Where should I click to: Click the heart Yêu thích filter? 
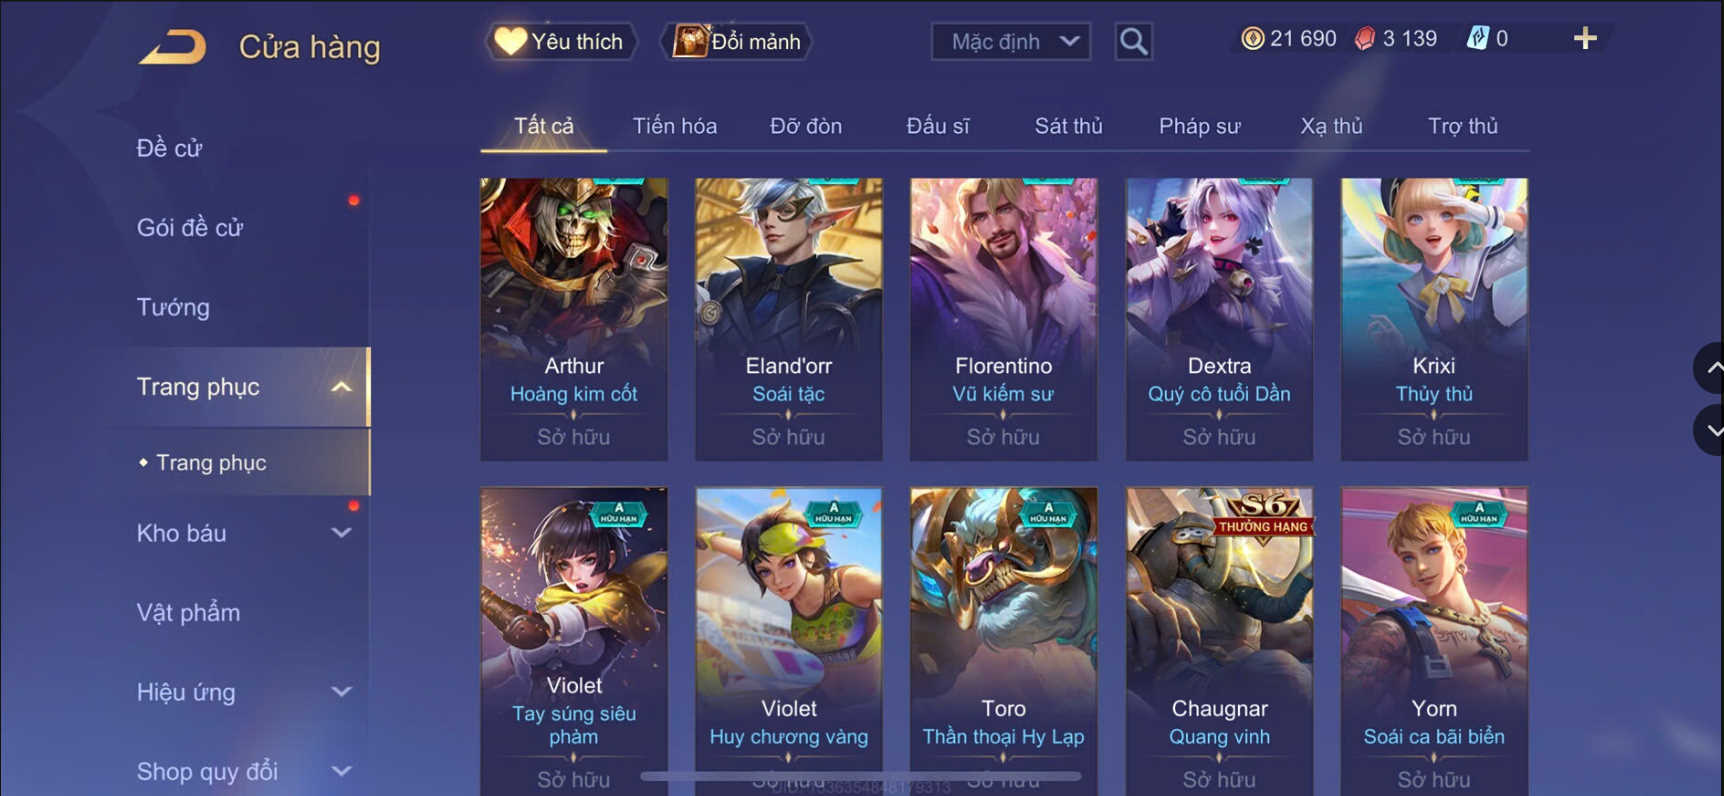(560, 42)
